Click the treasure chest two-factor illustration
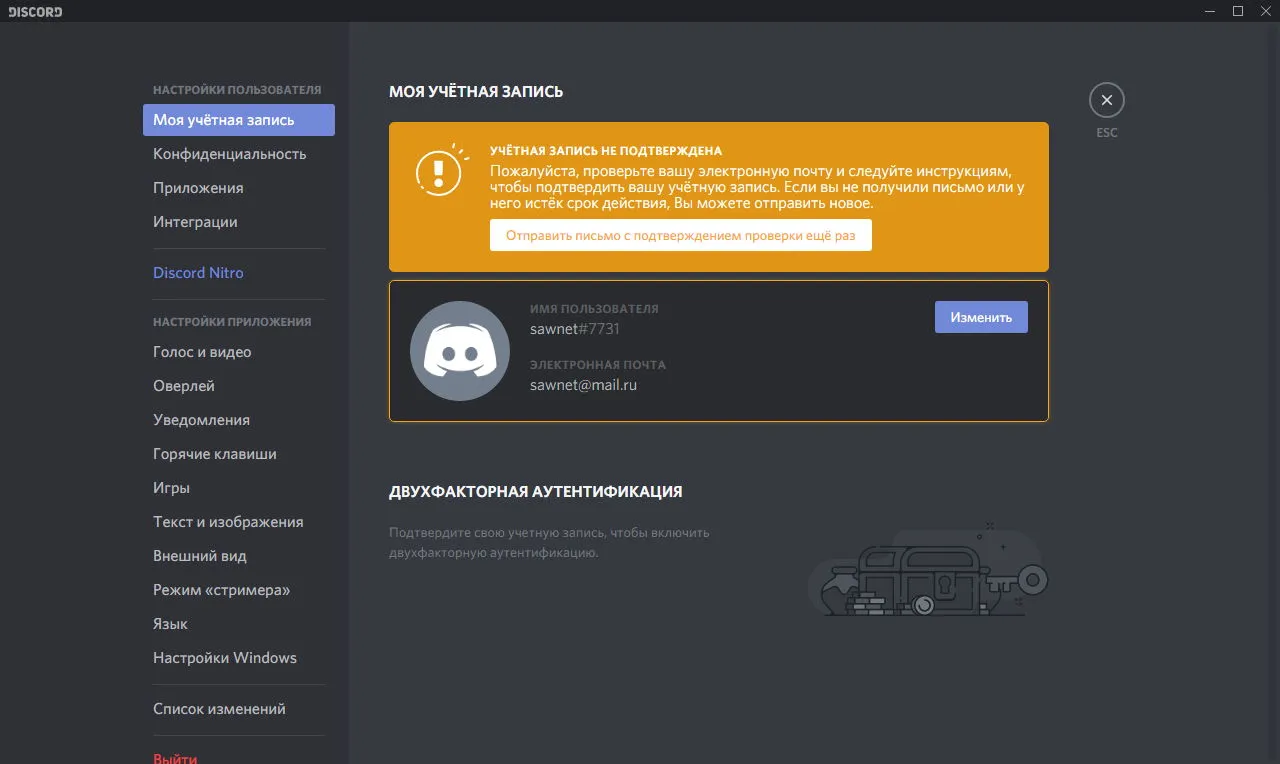The width and height of the screenshot is (1280, 764). [927, 571]
